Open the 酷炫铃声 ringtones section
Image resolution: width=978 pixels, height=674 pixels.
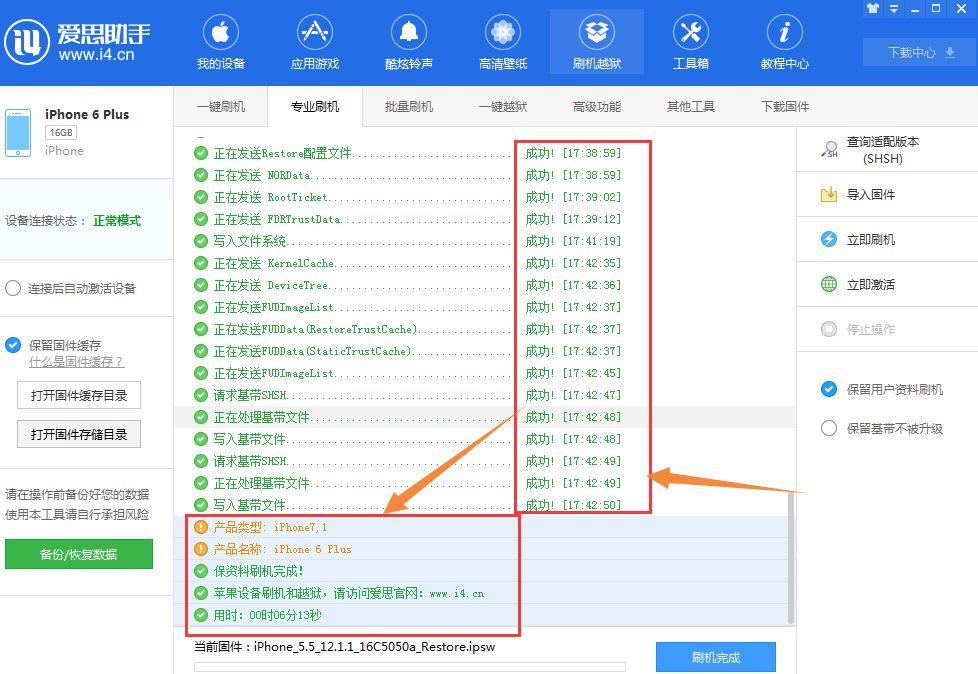pyautogui.click(x=409, y=42)
